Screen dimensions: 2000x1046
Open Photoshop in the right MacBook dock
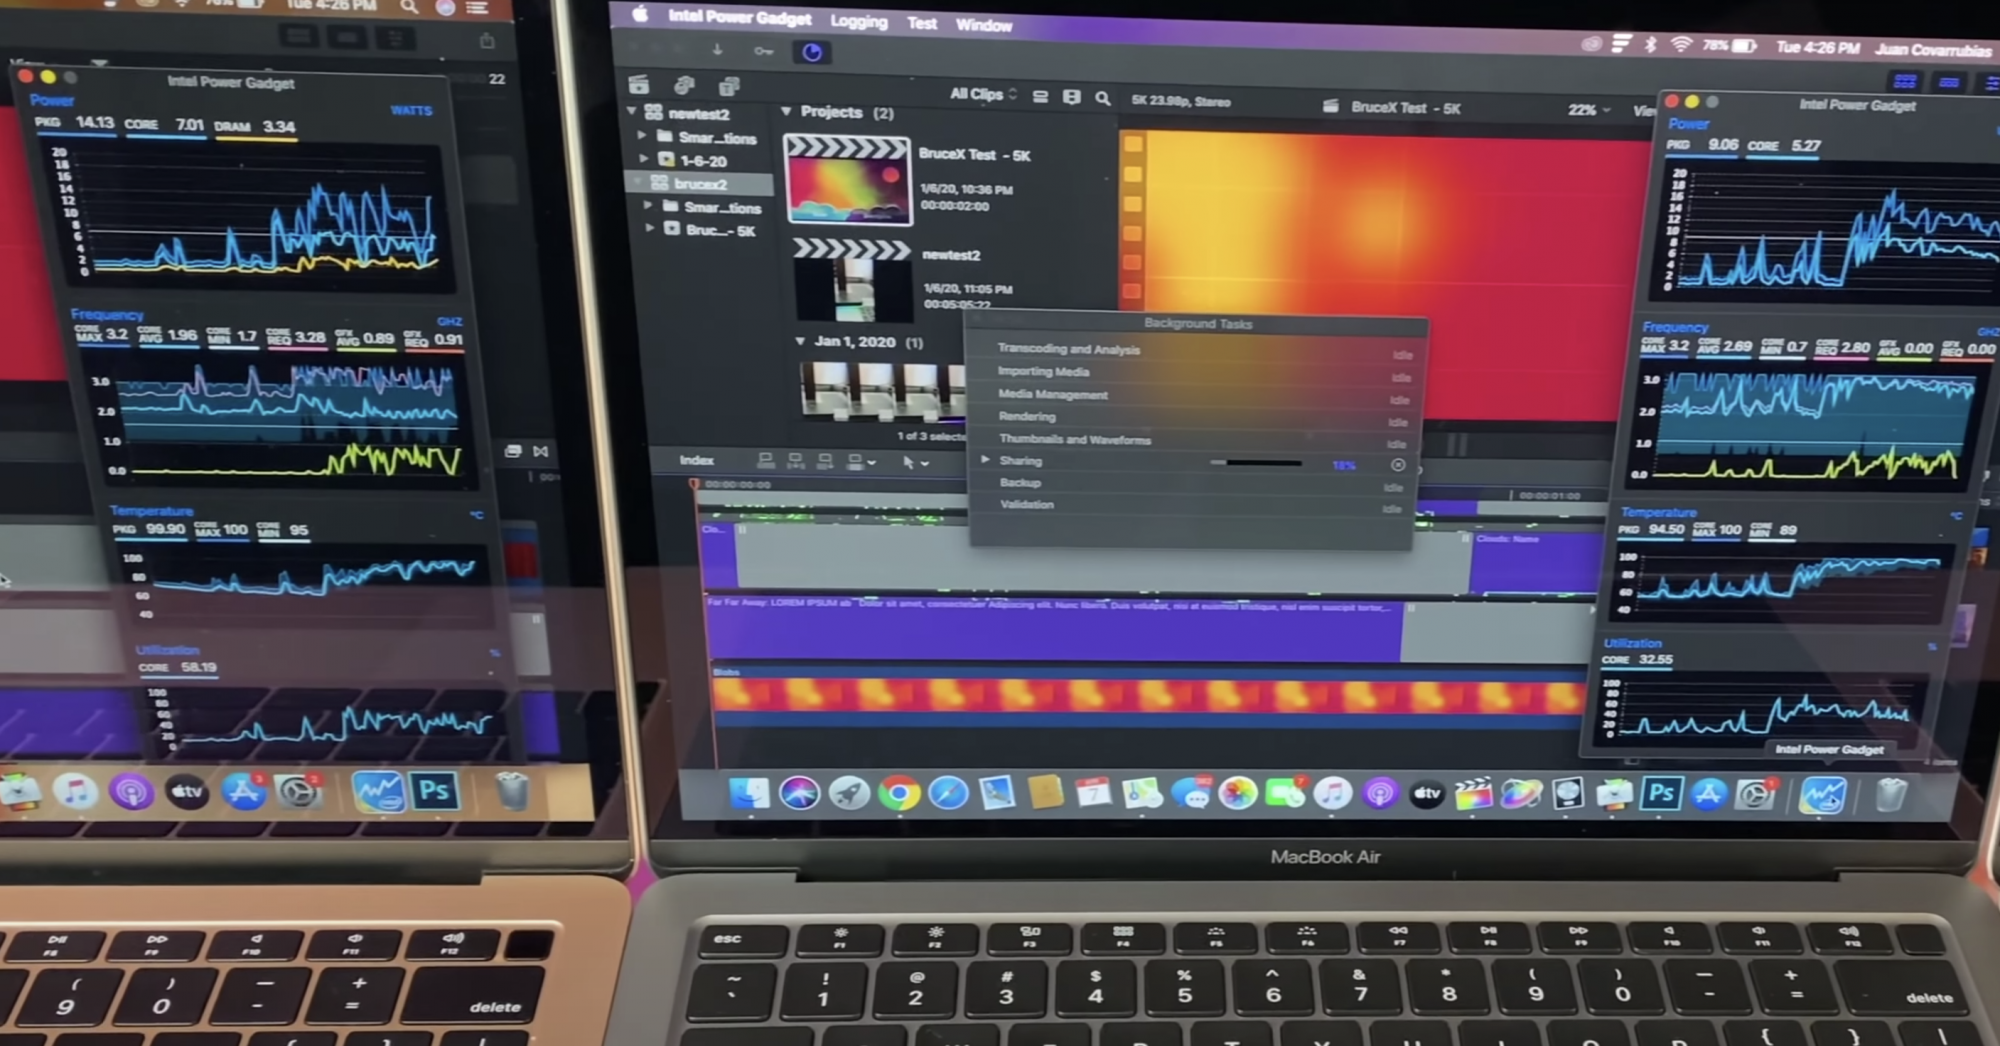(1661, 794)
